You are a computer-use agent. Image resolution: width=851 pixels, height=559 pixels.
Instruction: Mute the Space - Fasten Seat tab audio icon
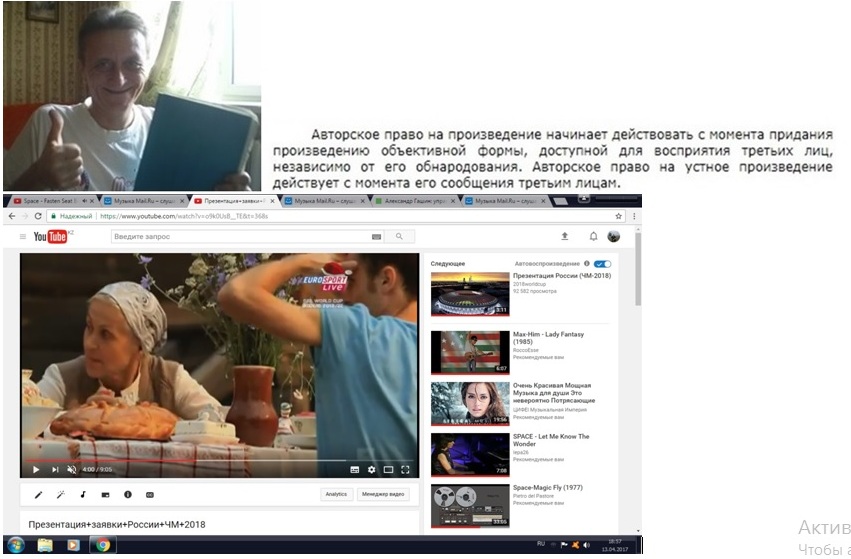click(84, 201)
